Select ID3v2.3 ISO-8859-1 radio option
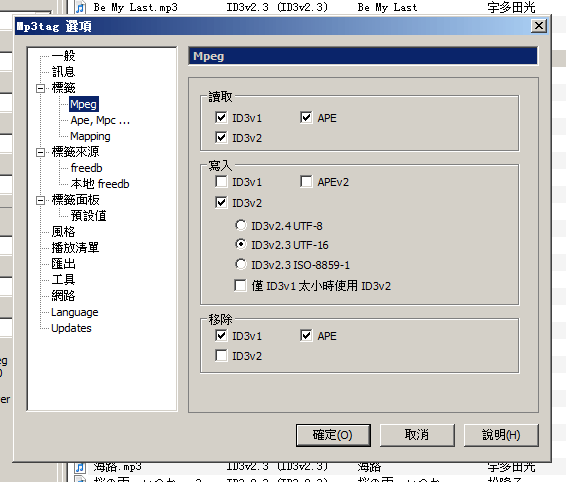Screen dimensions: 566x482 (241, 264)
